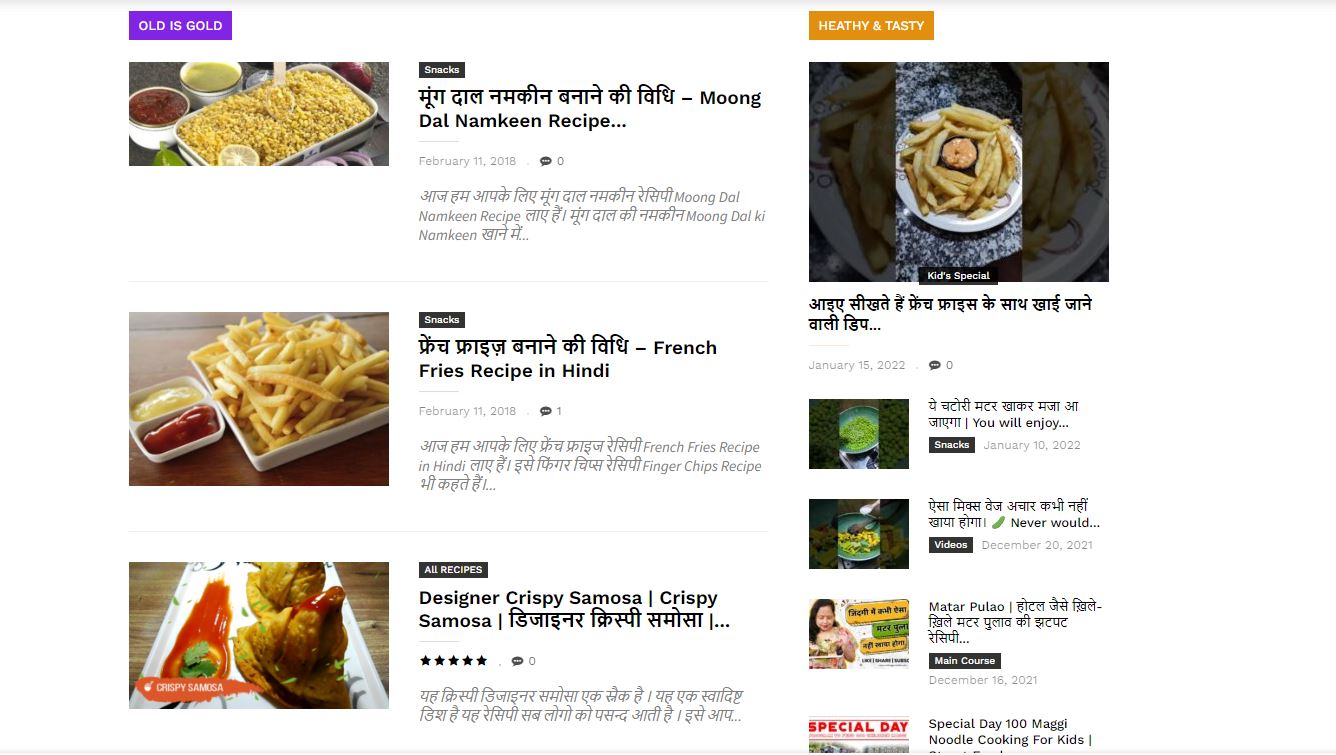Viewport: 1336px width, 755px height.
Task: Select Snacks tag above French Fries Recipe title
Action: point(442,320)
